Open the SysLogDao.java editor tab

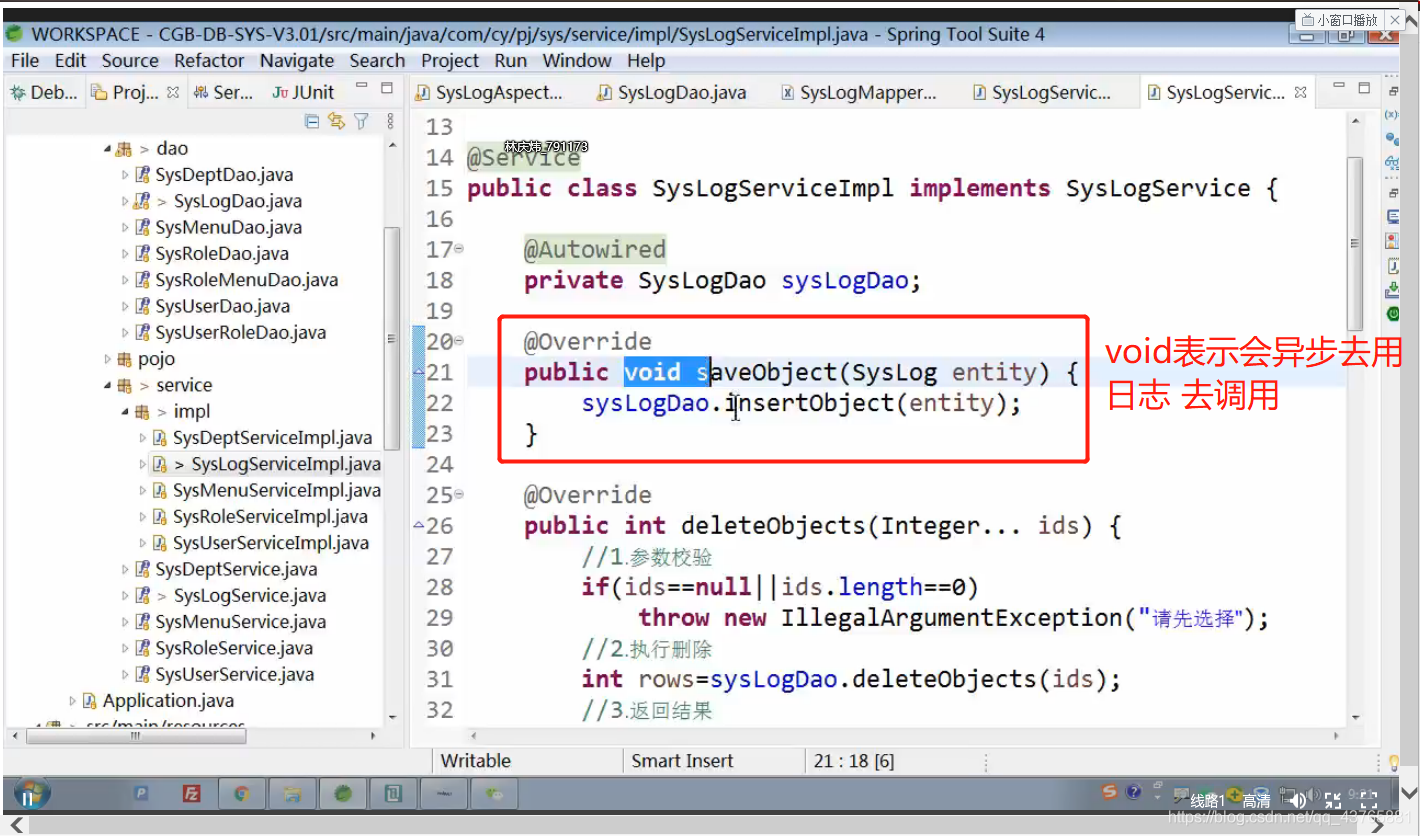point(672,93)
